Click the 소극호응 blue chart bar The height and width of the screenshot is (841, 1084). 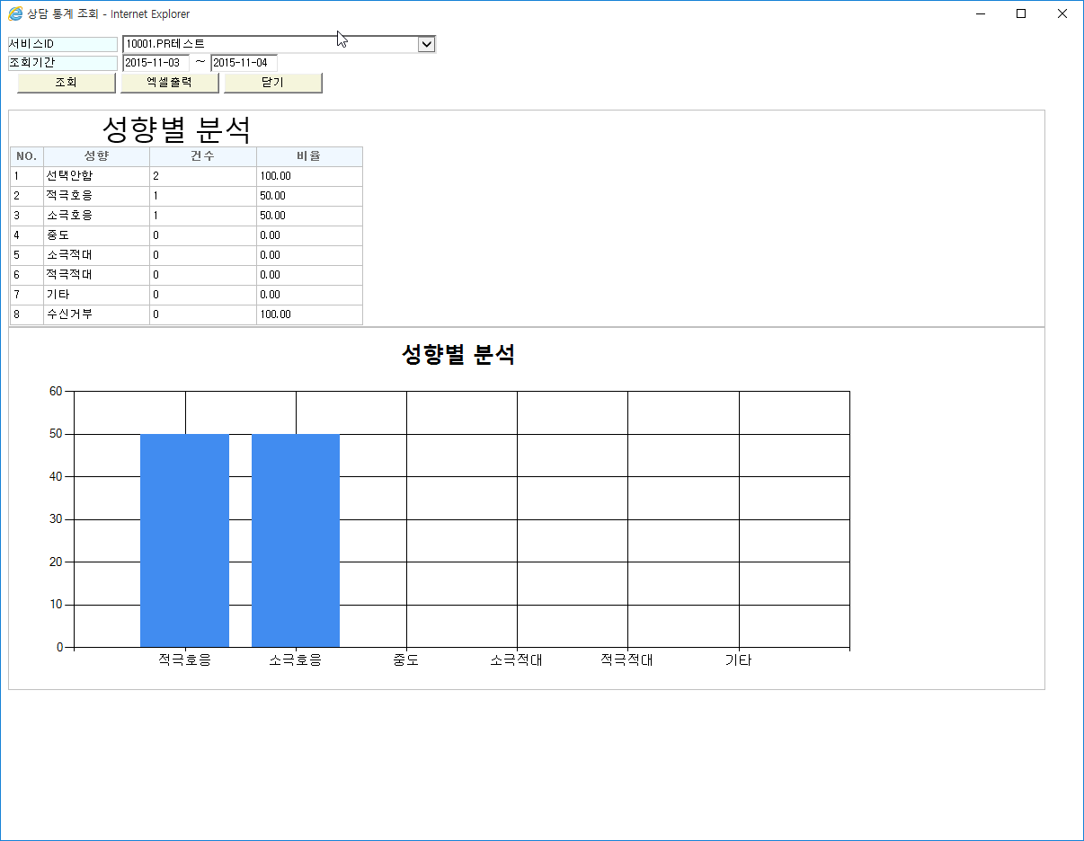tap(295, 540)
